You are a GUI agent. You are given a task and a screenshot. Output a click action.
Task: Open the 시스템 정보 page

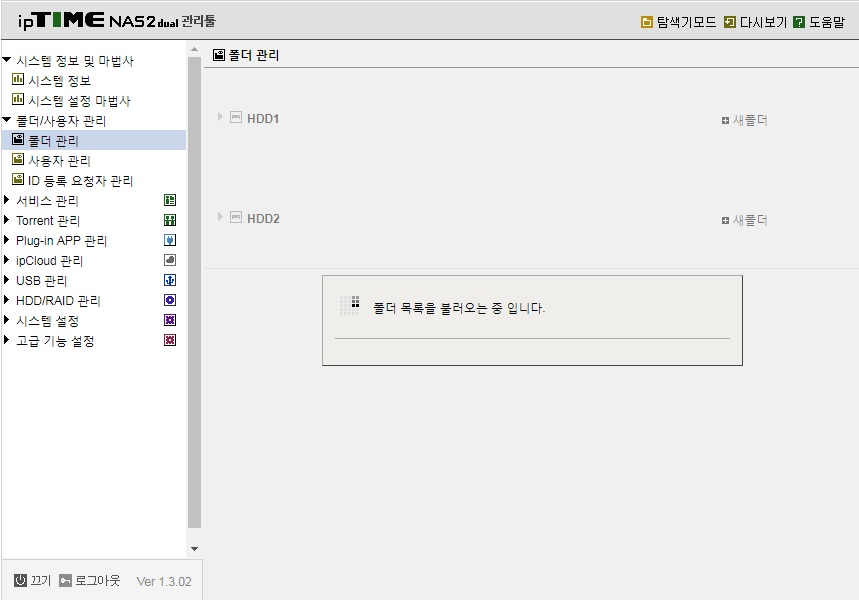[59, 81]
